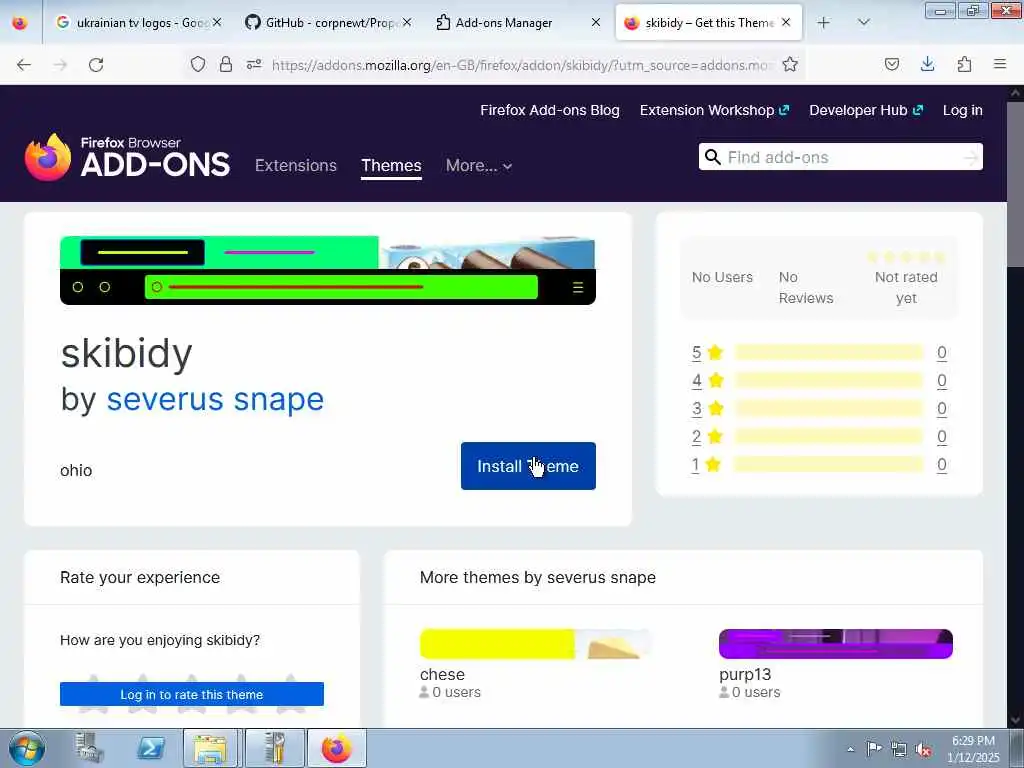The height and width of the screenshot is (768, 1024).
Task: Switch to the GitHub corpnewt tab
Action: (x=328, y=23)
